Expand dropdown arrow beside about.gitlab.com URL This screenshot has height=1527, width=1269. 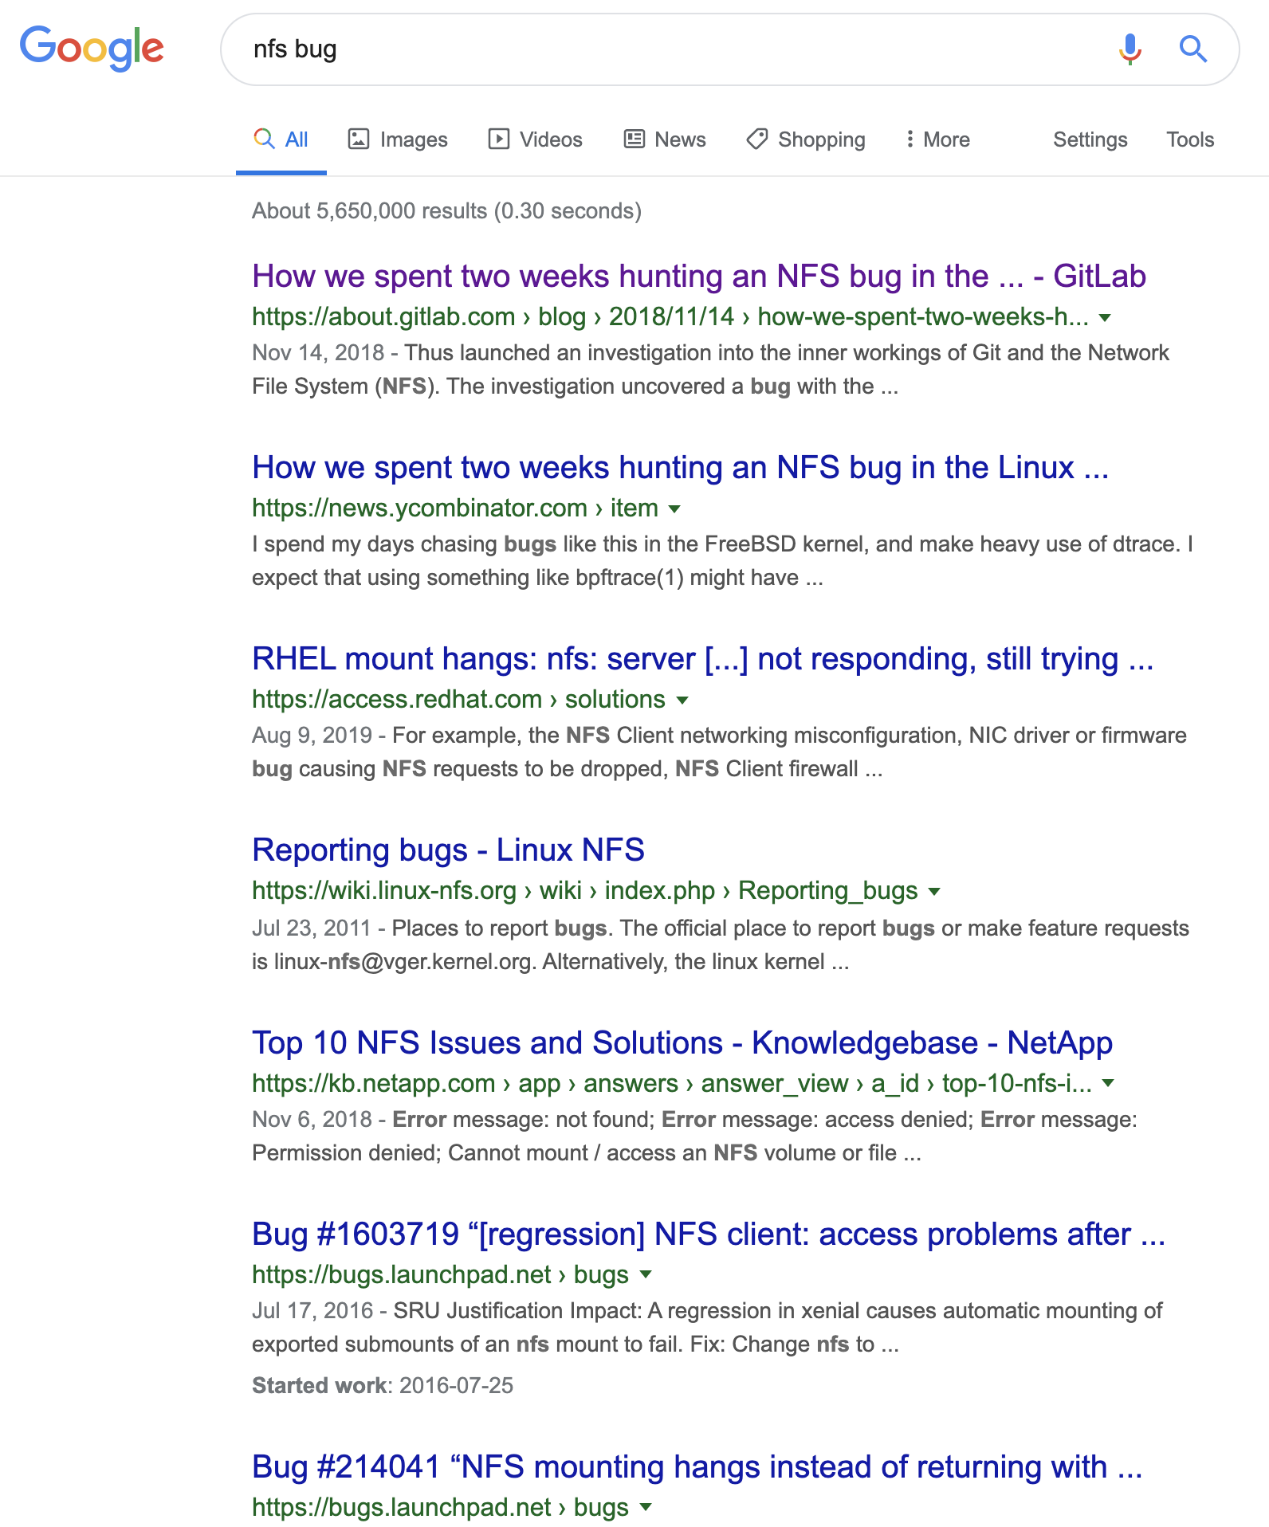(x=1105, y=318)
